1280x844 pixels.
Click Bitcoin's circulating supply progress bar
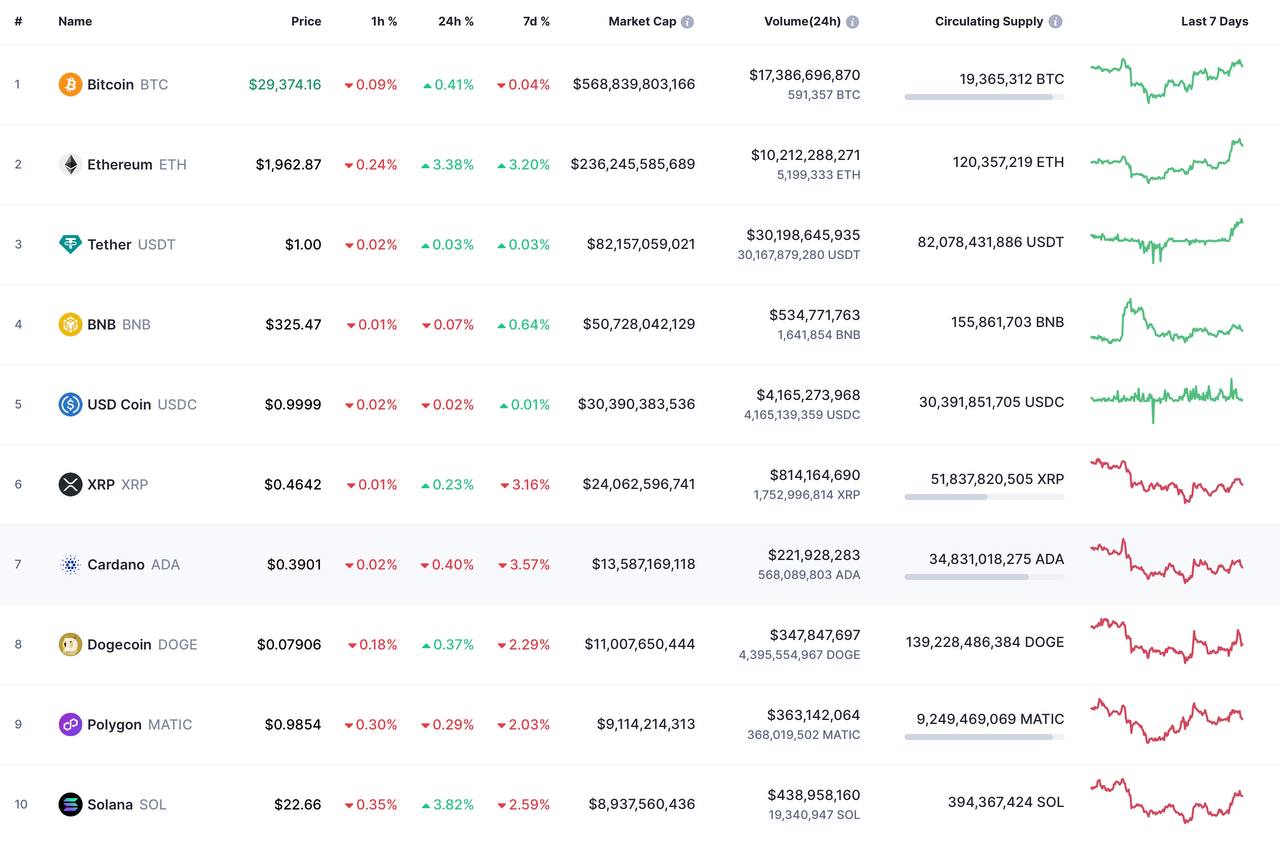pos(984,97)
